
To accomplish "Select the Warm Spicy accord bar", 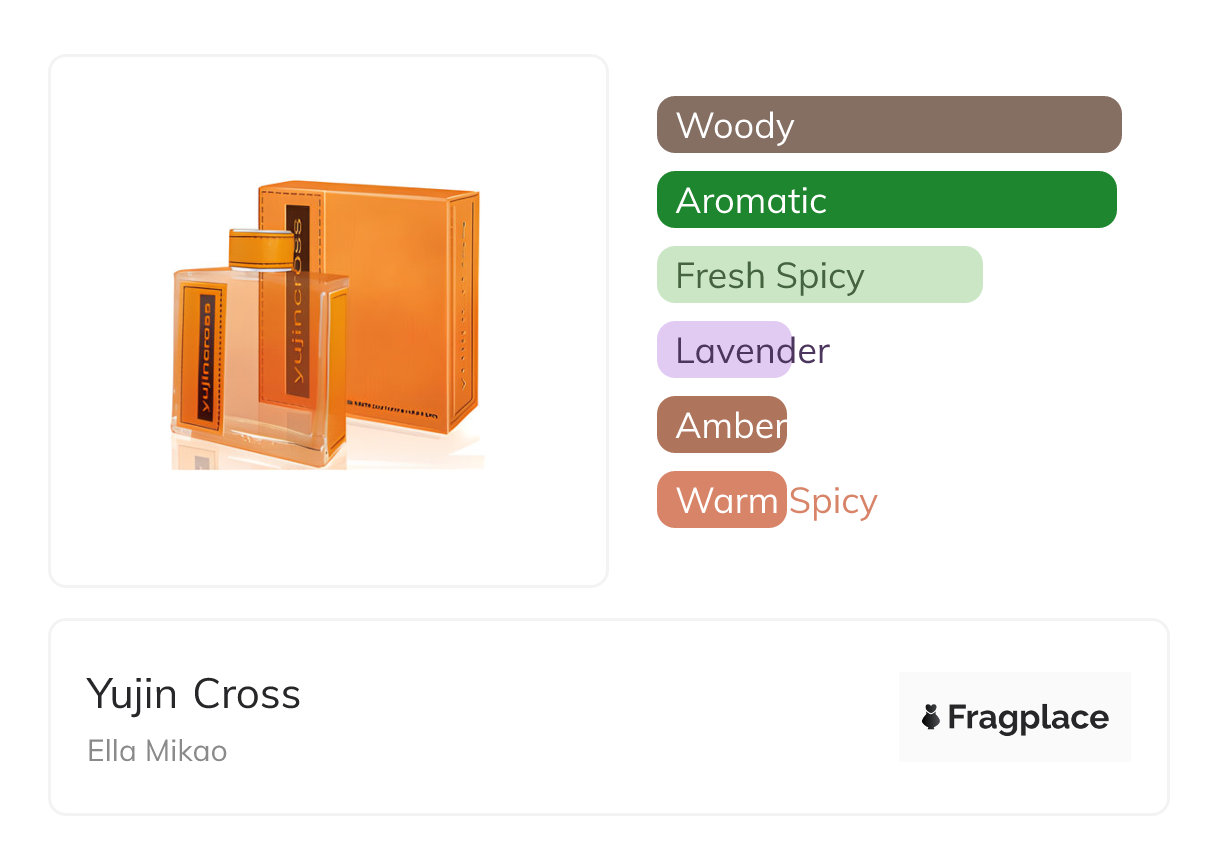I will point(721,500).
